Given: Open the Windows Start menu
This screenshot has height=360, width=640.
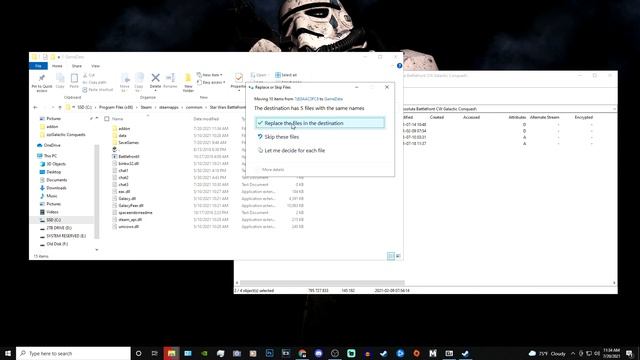Looking at the screenshot, I should 8,353.
